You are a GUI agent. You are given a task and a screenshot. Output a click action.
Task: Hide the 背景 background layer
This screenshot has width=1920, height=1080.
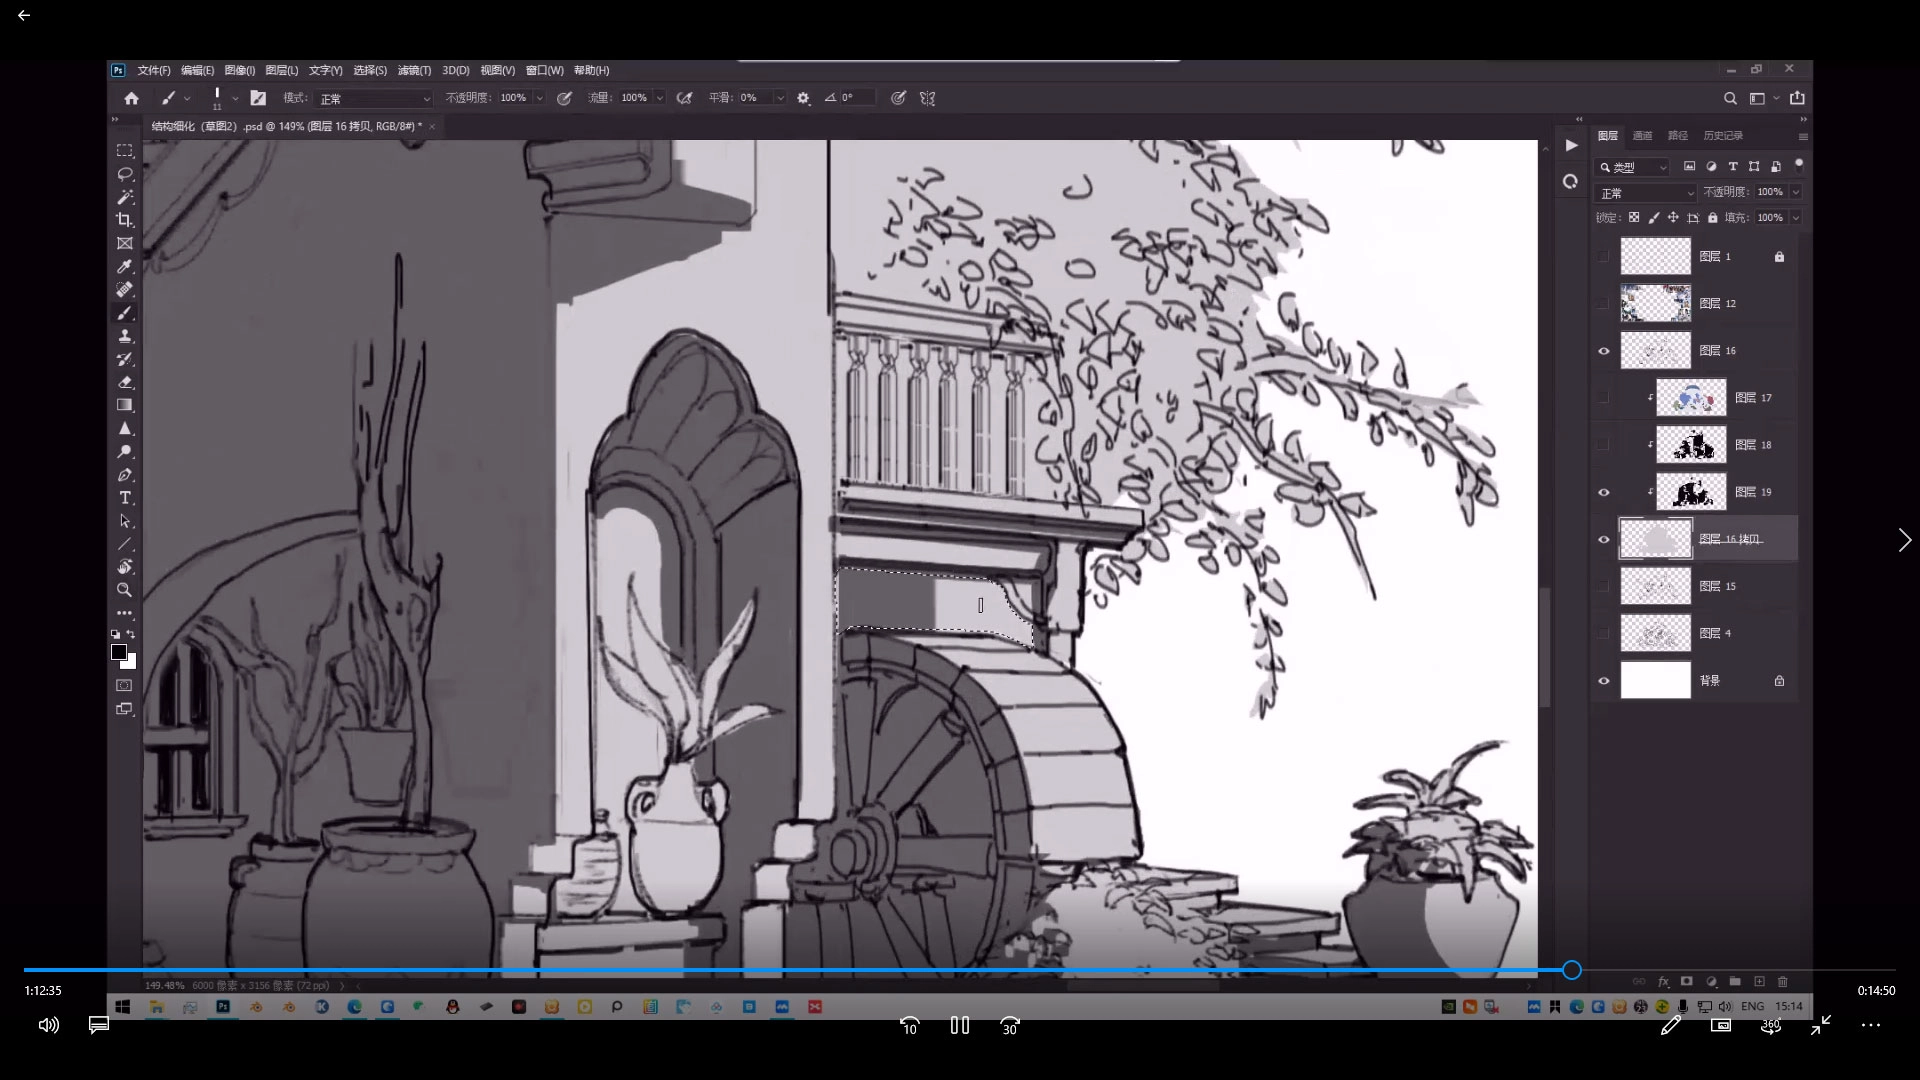(1604, 681)
